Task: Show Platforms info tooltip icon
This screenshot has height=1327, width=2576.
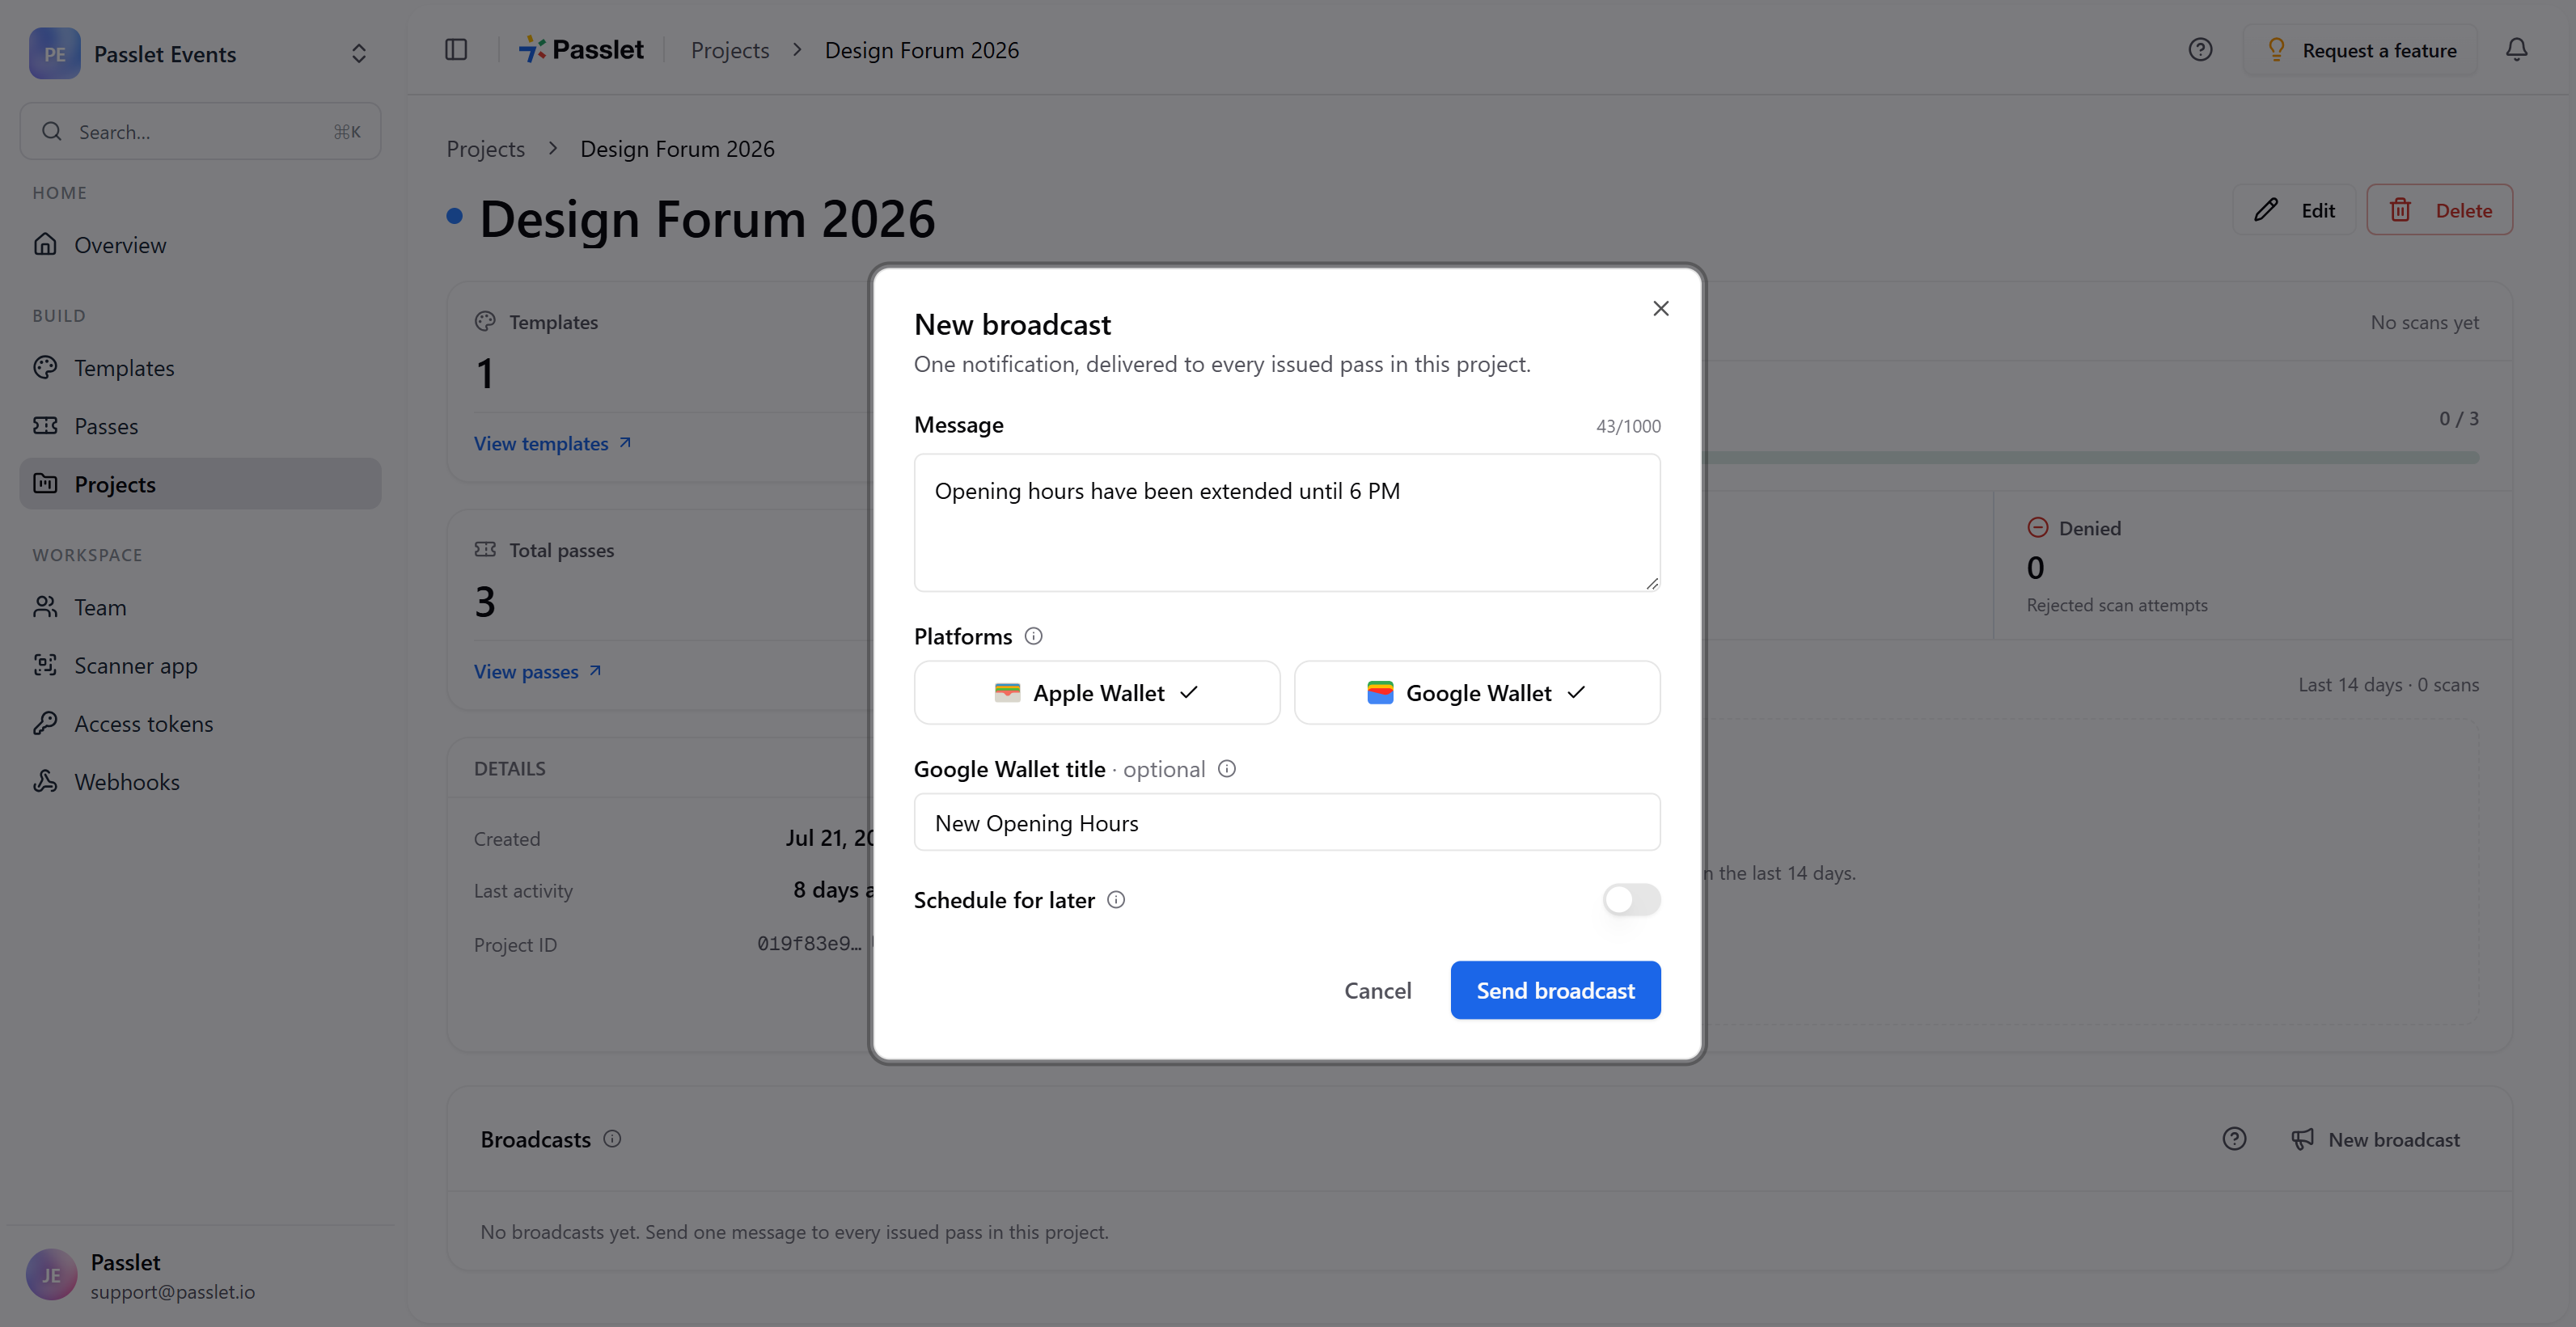Action: [x=1034, y=636]
